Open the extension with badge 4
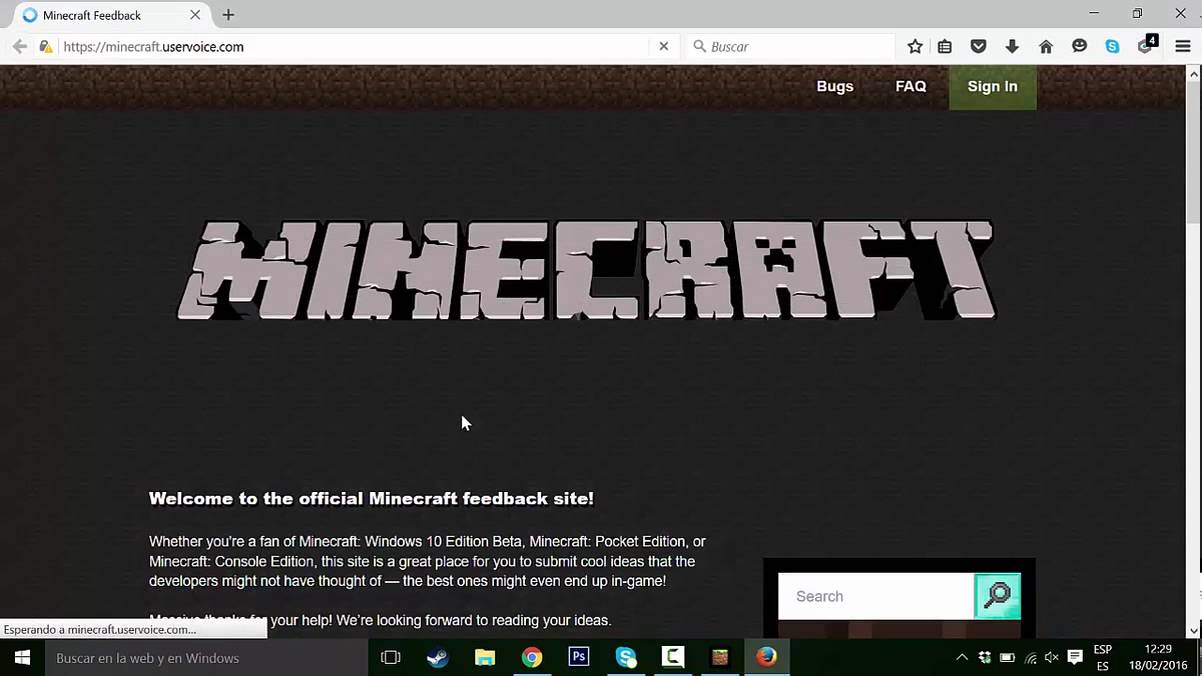This screenshot has height=676, width=1202. (1147, 45)
